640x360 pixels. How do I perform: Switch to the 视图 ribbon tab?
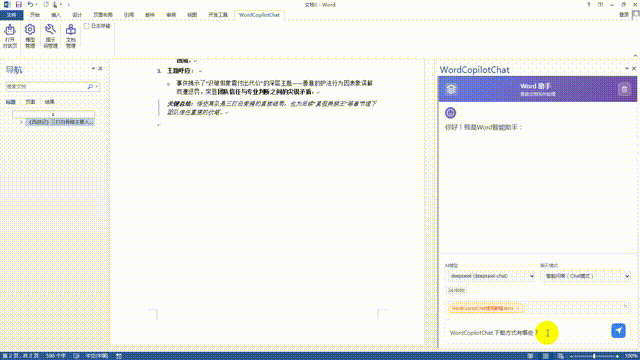pyautogui.click(x=192, y=15)
